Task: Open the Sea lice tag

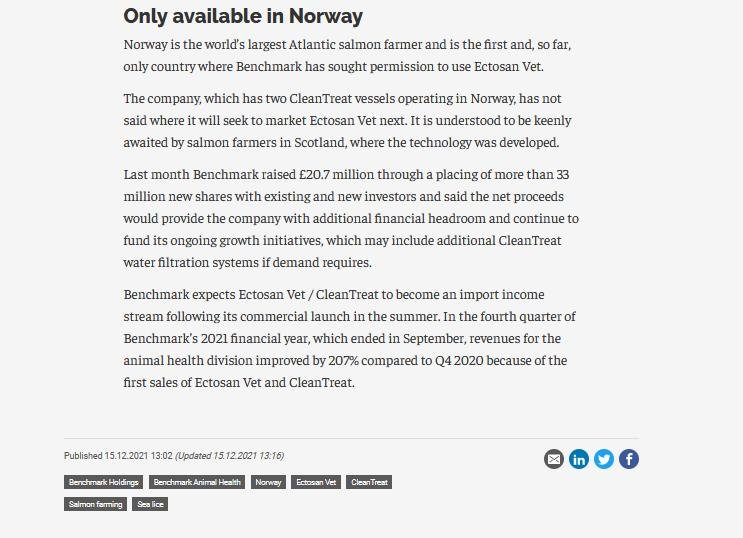Action: point(150,504)
